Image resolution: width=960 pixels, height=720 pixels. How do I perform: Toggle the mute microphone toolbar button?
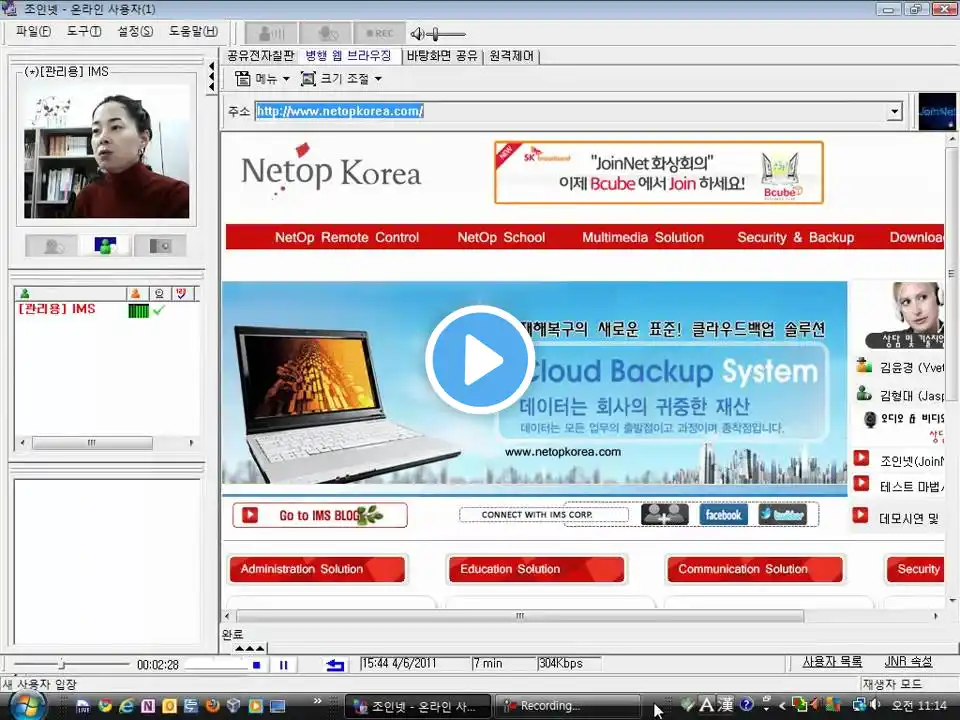(x=326, y=33)
